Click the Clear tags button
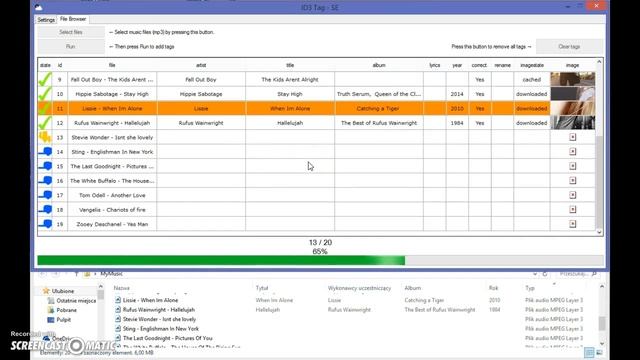The height and width of the screenshot is (360, 640). pyautogui.click(x=569, y=47)
